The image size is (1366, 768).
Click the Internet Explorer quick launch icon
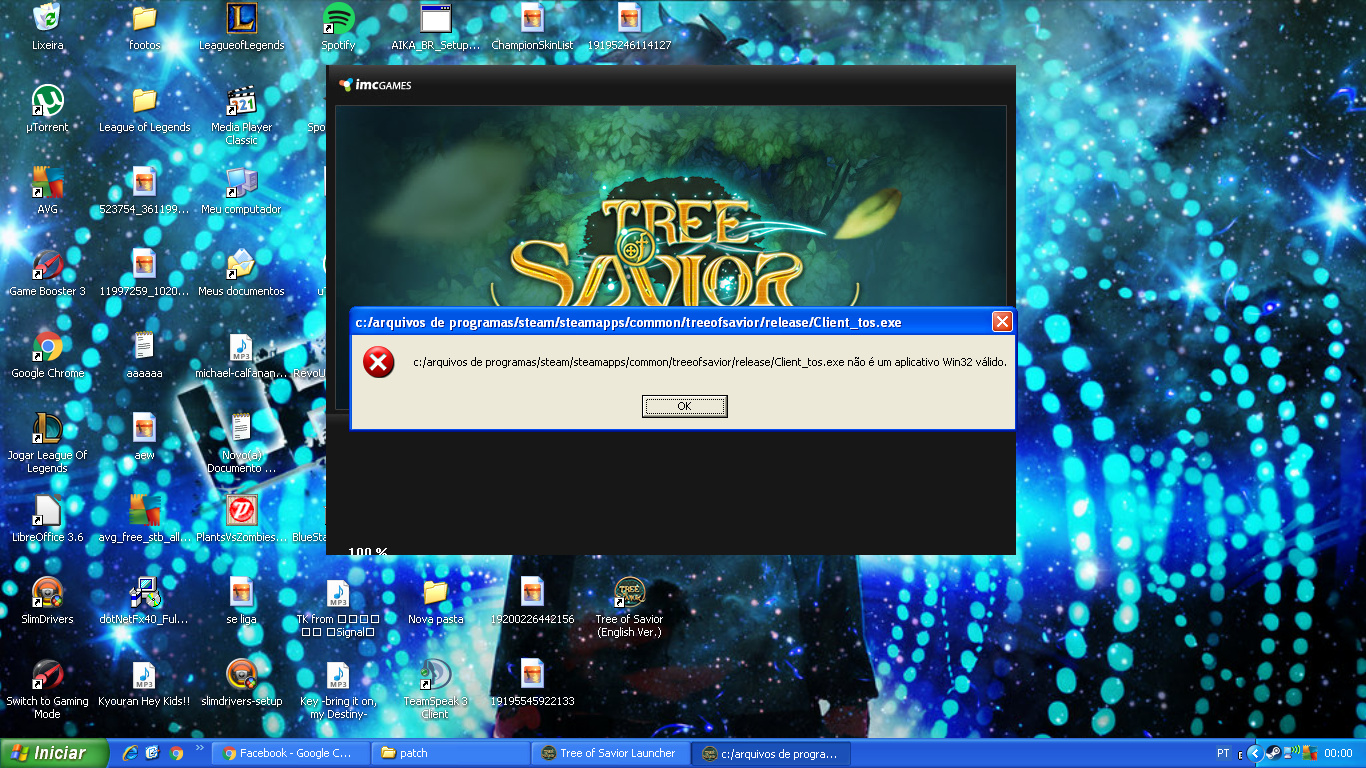coord(129,753)
